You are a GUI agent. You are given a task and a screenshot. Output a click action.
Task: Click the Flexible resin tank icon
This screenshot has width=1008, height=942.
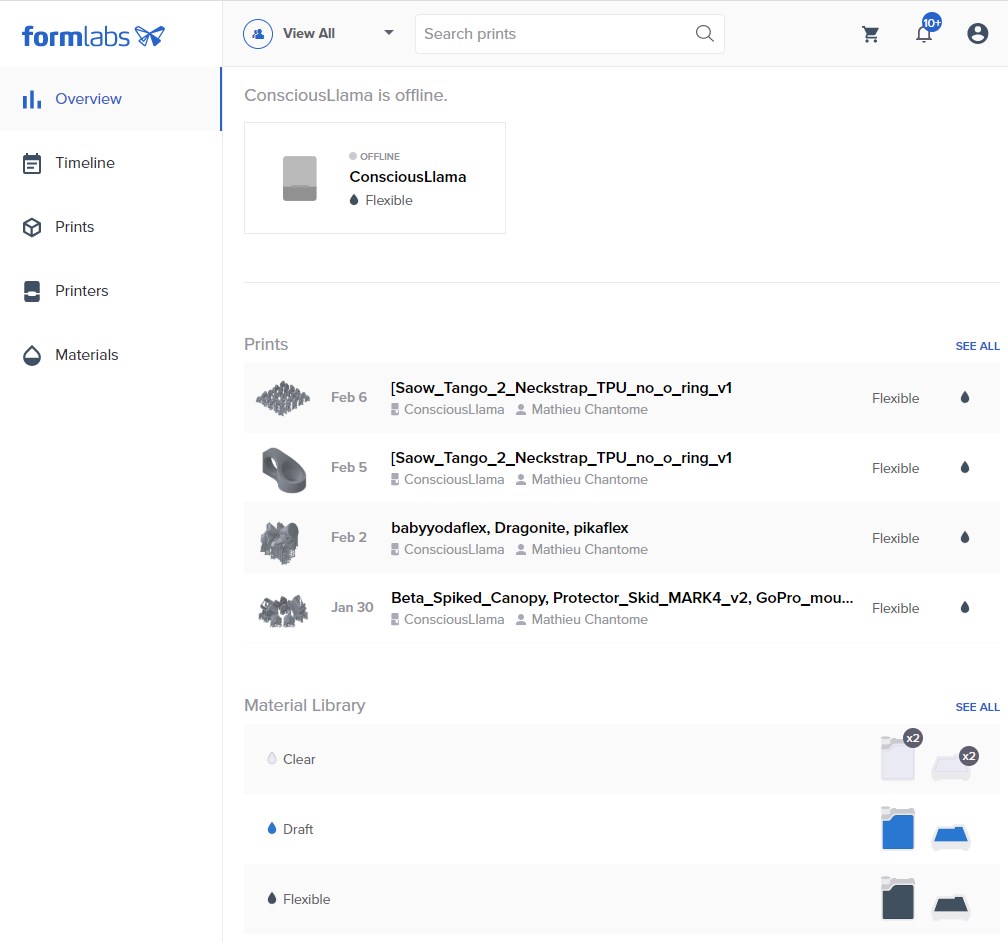point(951,907)
